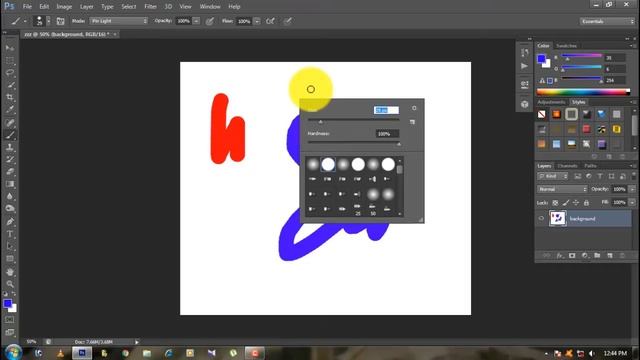Select the Lasso tool
The image size is (640, 360).
(10, 73)
